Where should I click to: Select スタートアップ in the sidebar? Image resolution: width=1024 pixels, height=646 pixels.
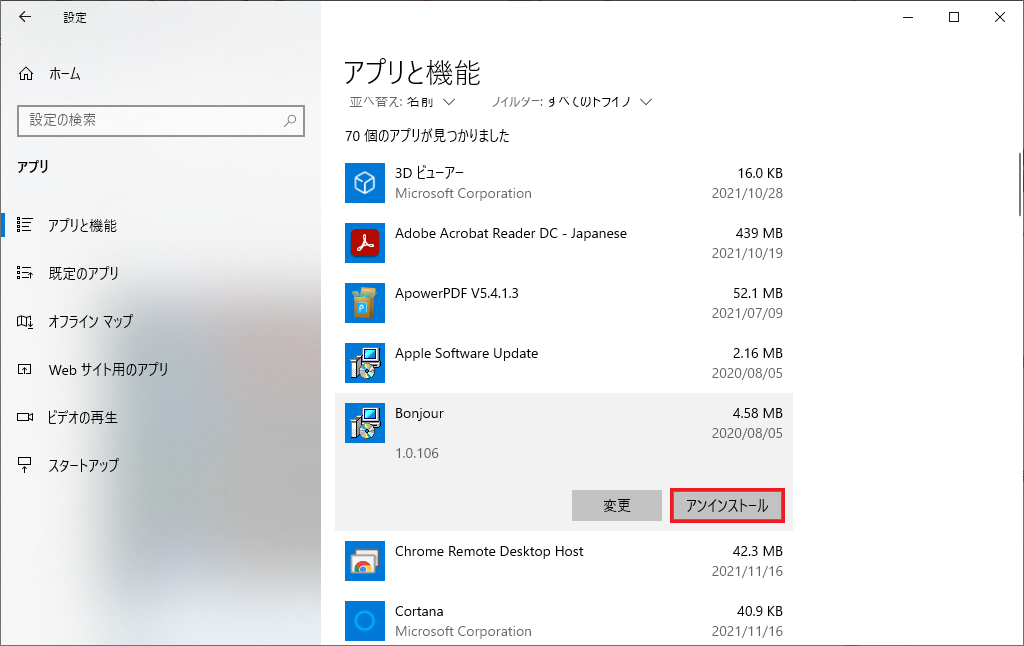83,465
